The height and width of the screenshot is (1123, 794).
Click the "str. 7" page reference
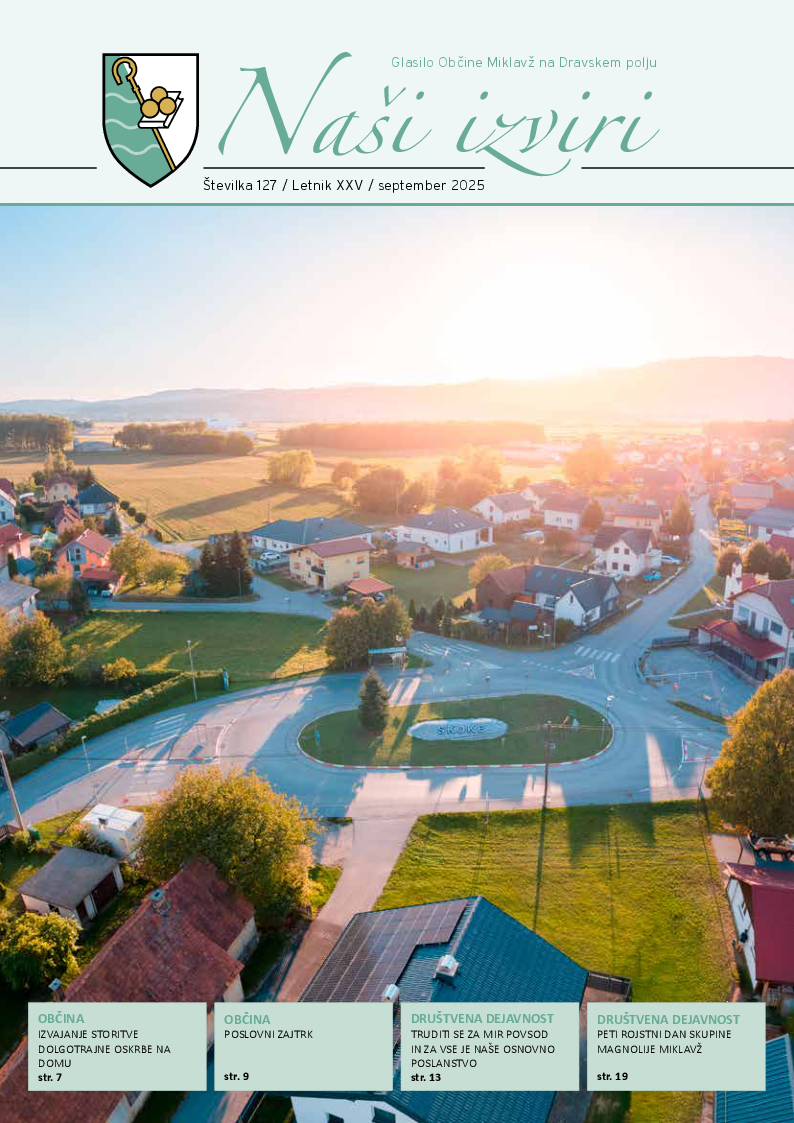tap(50, 1077)
